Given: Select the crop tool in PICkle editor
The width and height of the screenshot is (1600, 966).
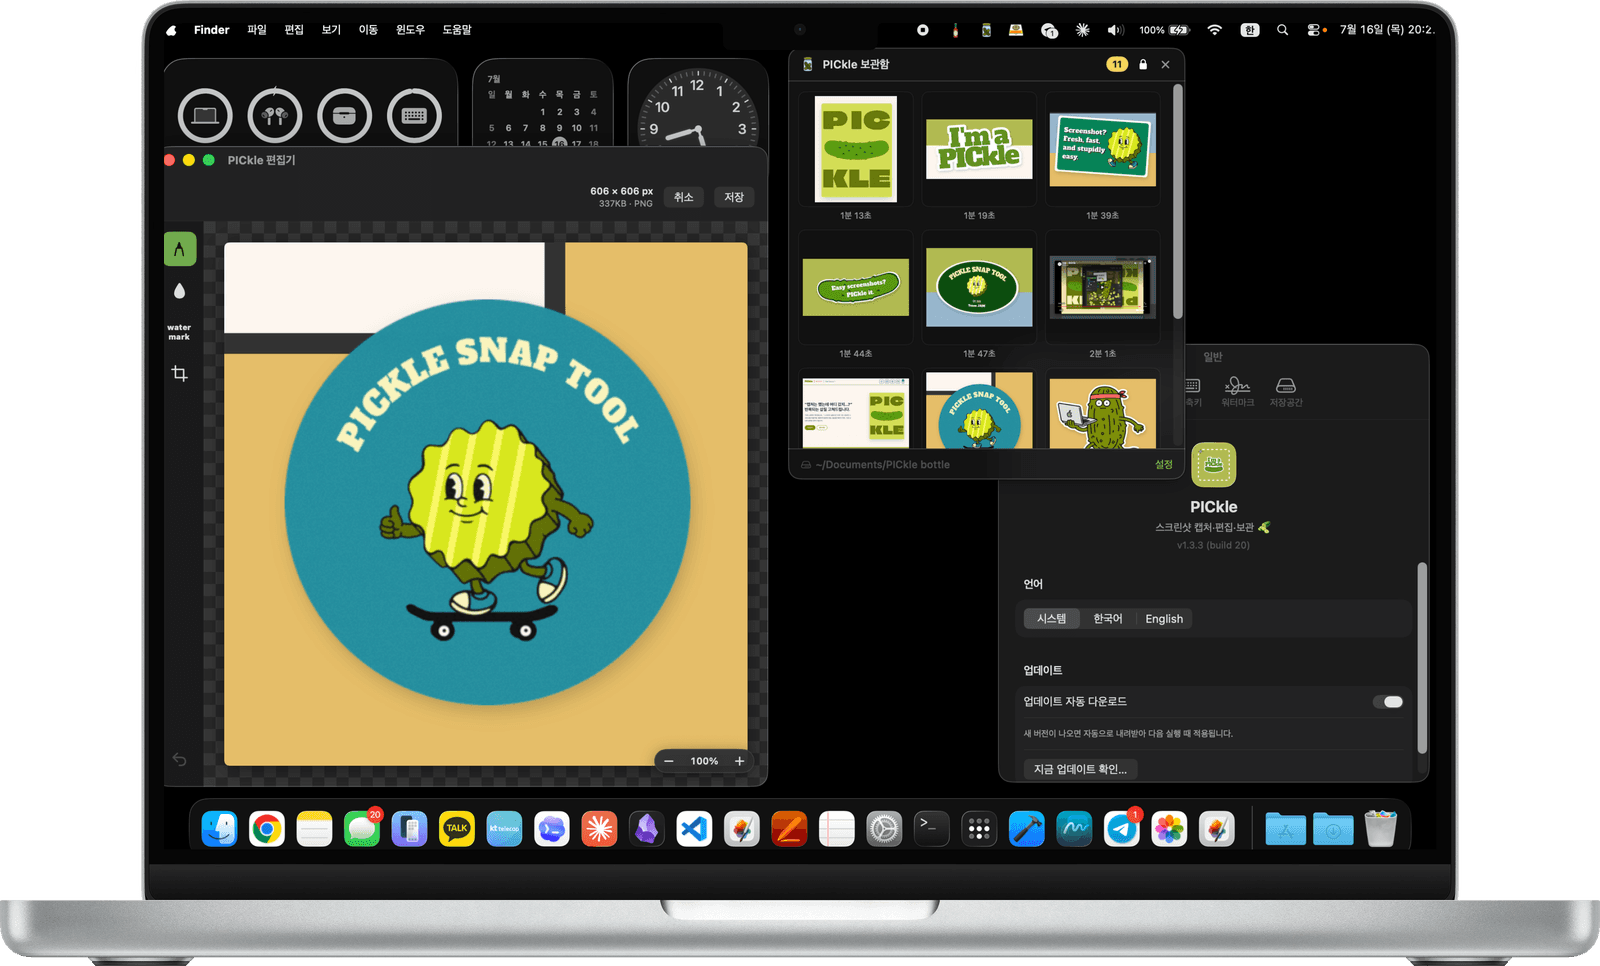Looking at the screenshot, I should tap(180, 373).
